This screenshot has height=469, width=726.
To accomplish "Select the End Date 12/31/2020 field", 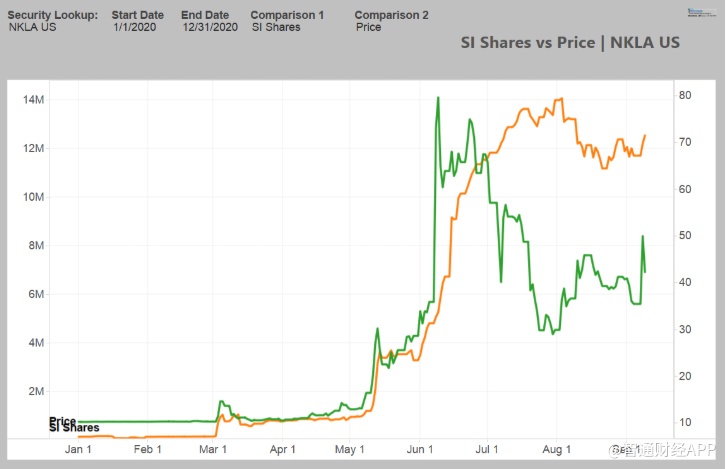I will (x=210, y=27).
